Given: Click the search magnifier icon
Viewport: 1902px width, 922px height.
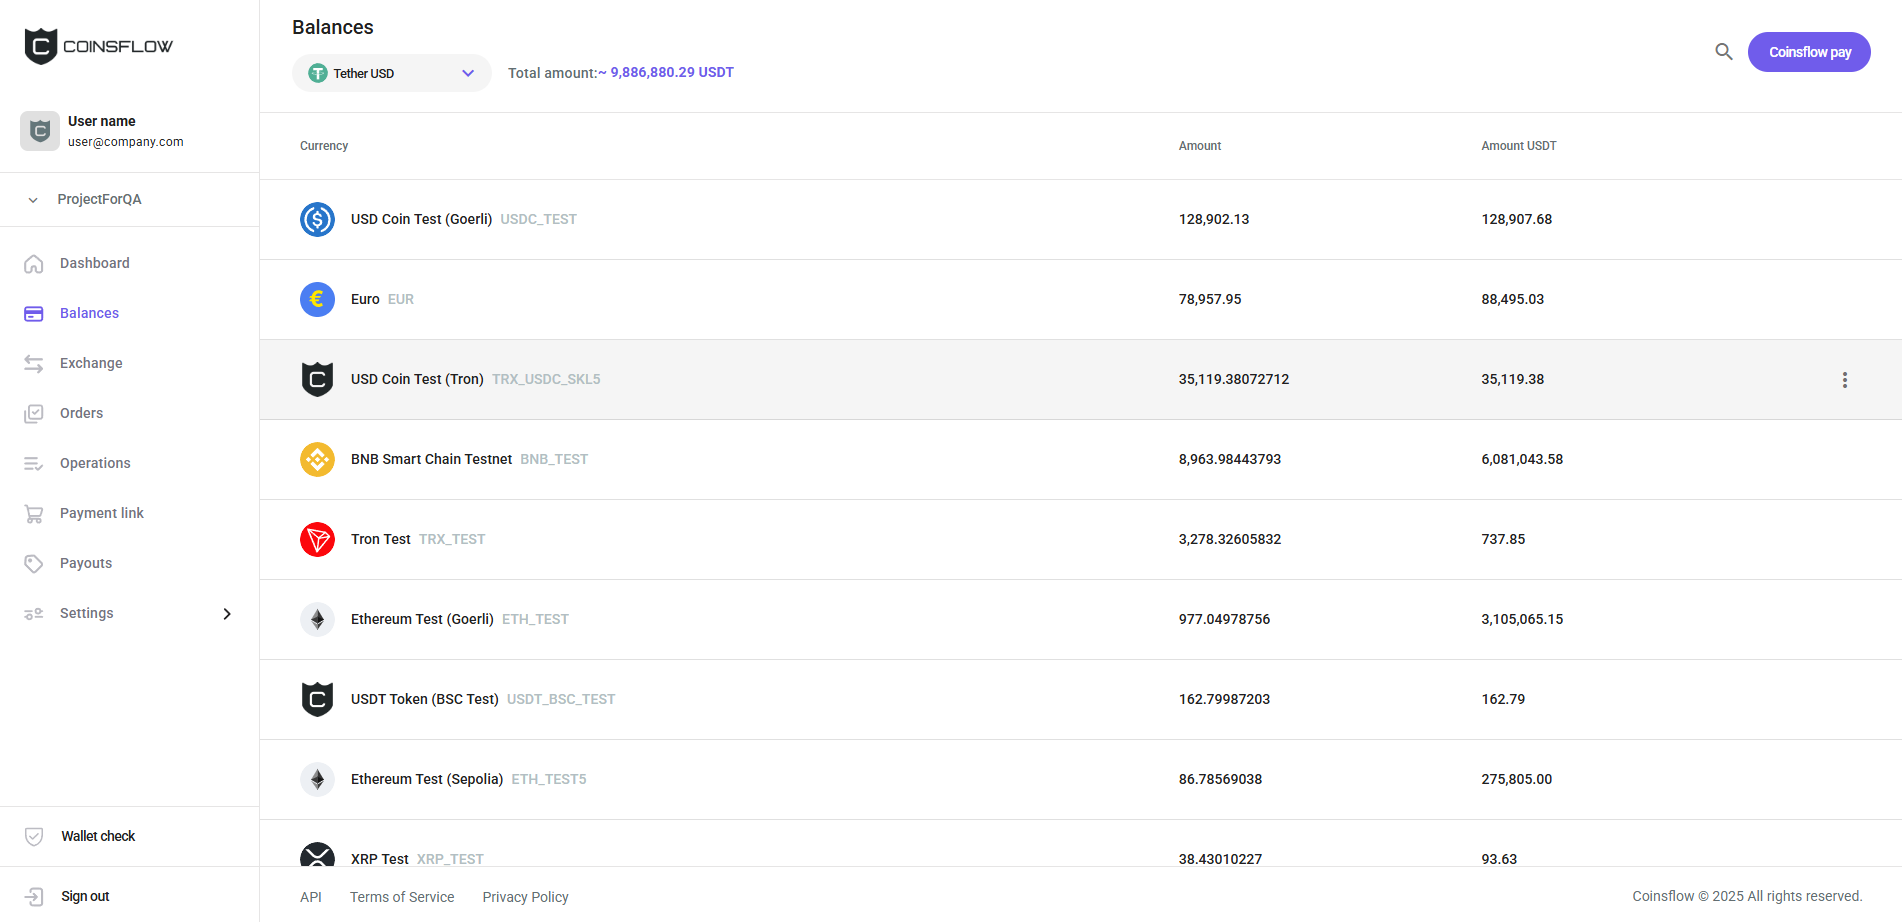Looking at the screenshot, I should coord(1723,52).
